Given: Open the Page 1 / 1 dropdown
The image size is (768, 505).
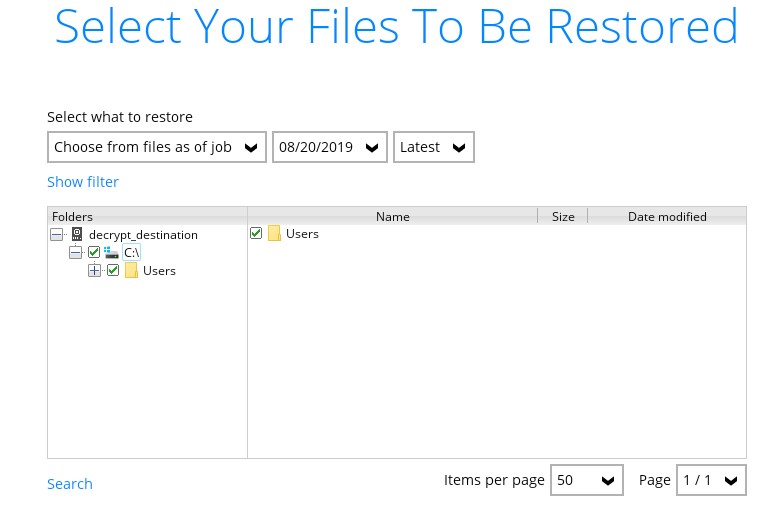Looking at the screenshot, I should tap(711, 480).
